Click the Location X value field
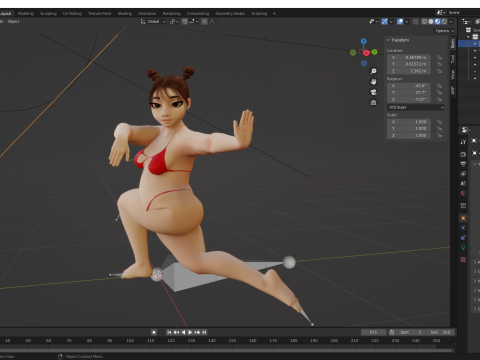The image size is (480, 360). point(409,57)
